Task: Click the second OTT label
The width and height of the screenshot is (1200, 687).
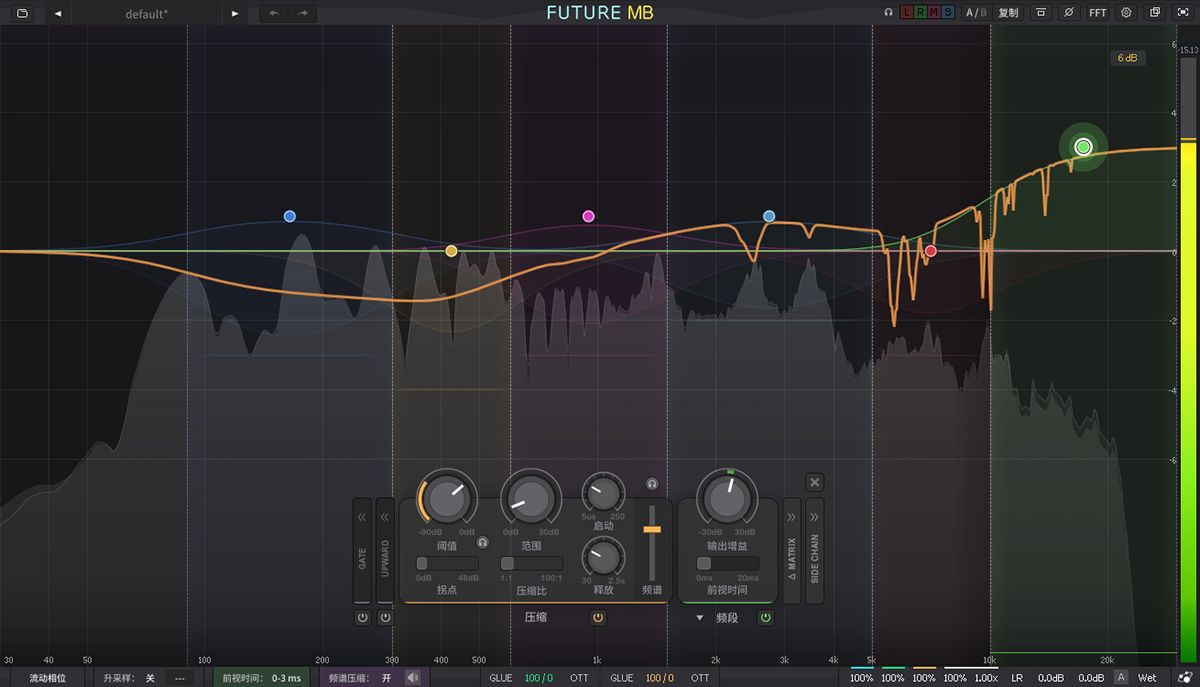Action: click(700, 678)
